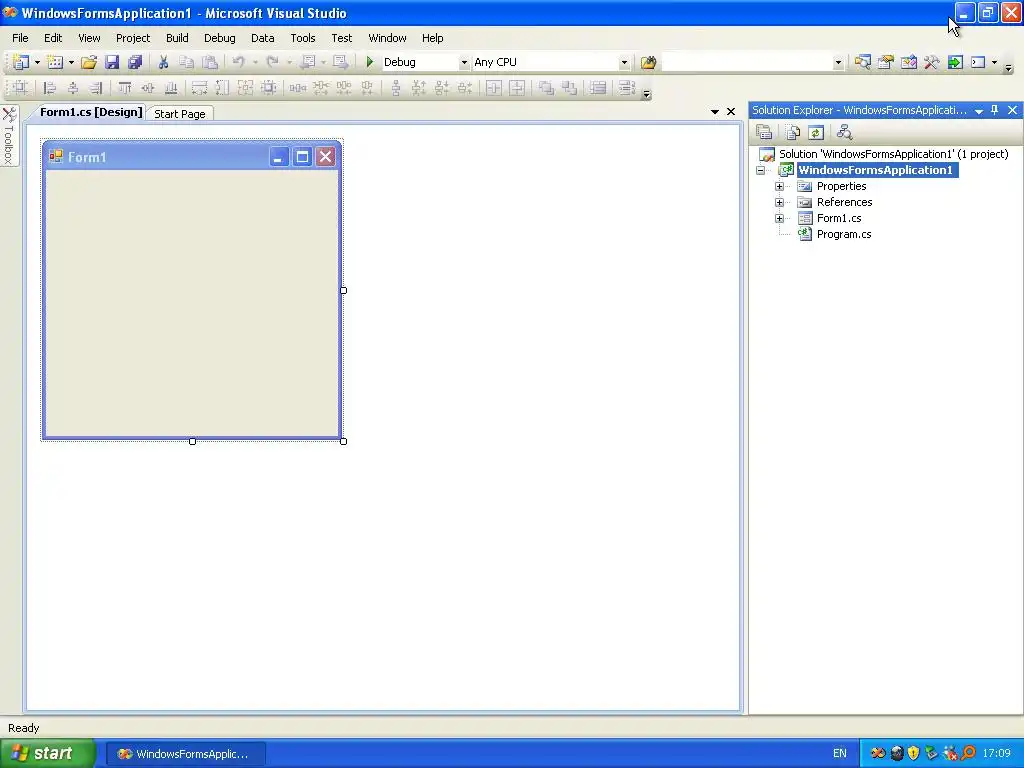Click the Align Rights layout icon
The width and height of the screenshot is (1024, 768).
tap(96, 88)
